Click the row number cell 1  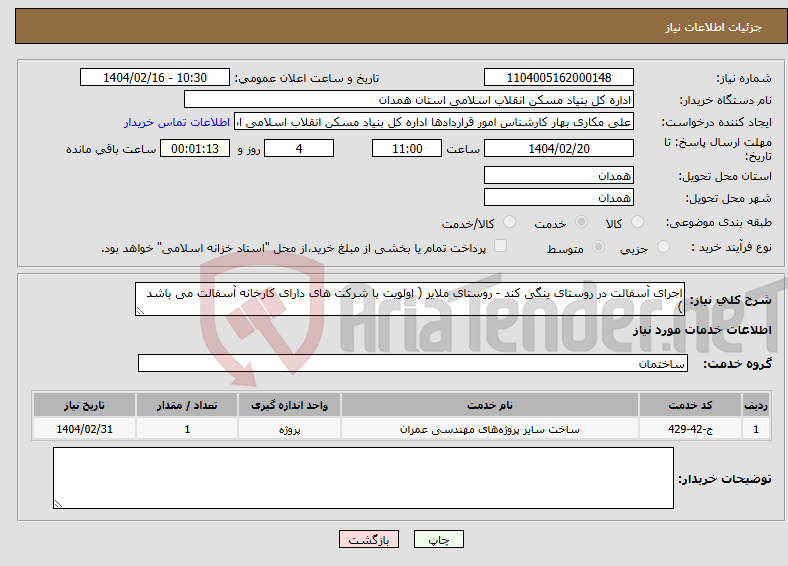tap(756, 429)
